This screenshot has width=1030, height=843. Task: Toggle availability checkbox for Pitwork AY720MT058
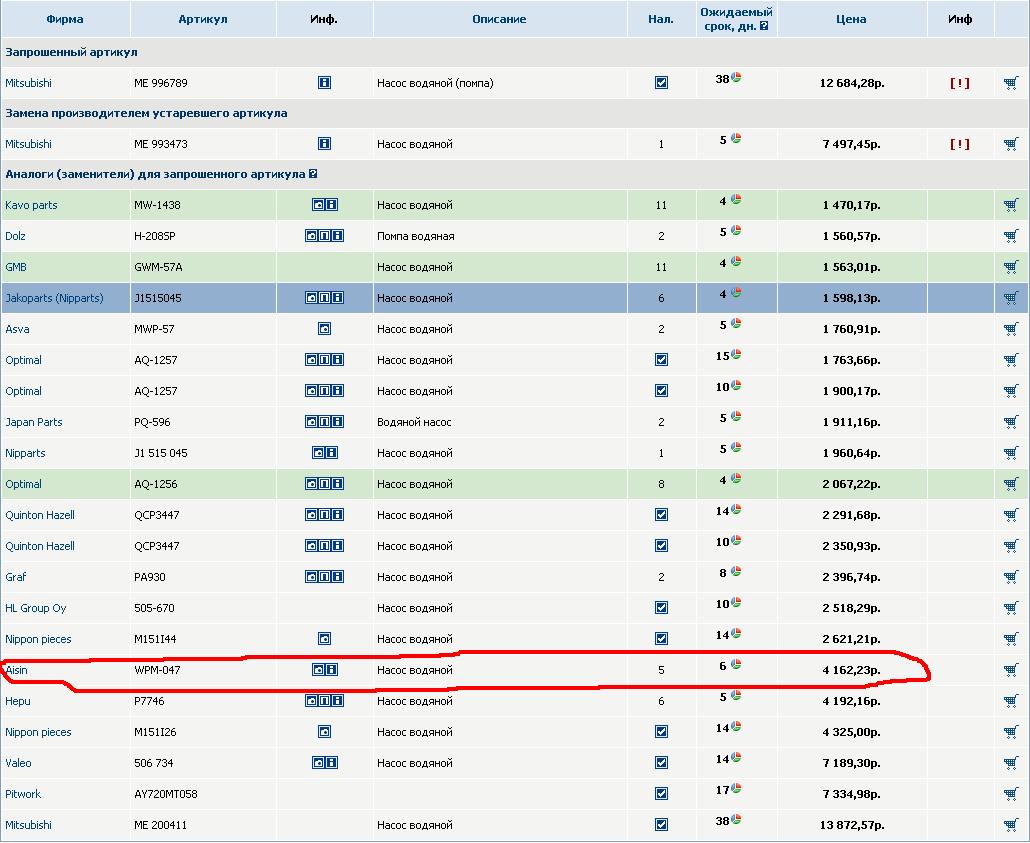pyautogui.click(x=661, y=794)
